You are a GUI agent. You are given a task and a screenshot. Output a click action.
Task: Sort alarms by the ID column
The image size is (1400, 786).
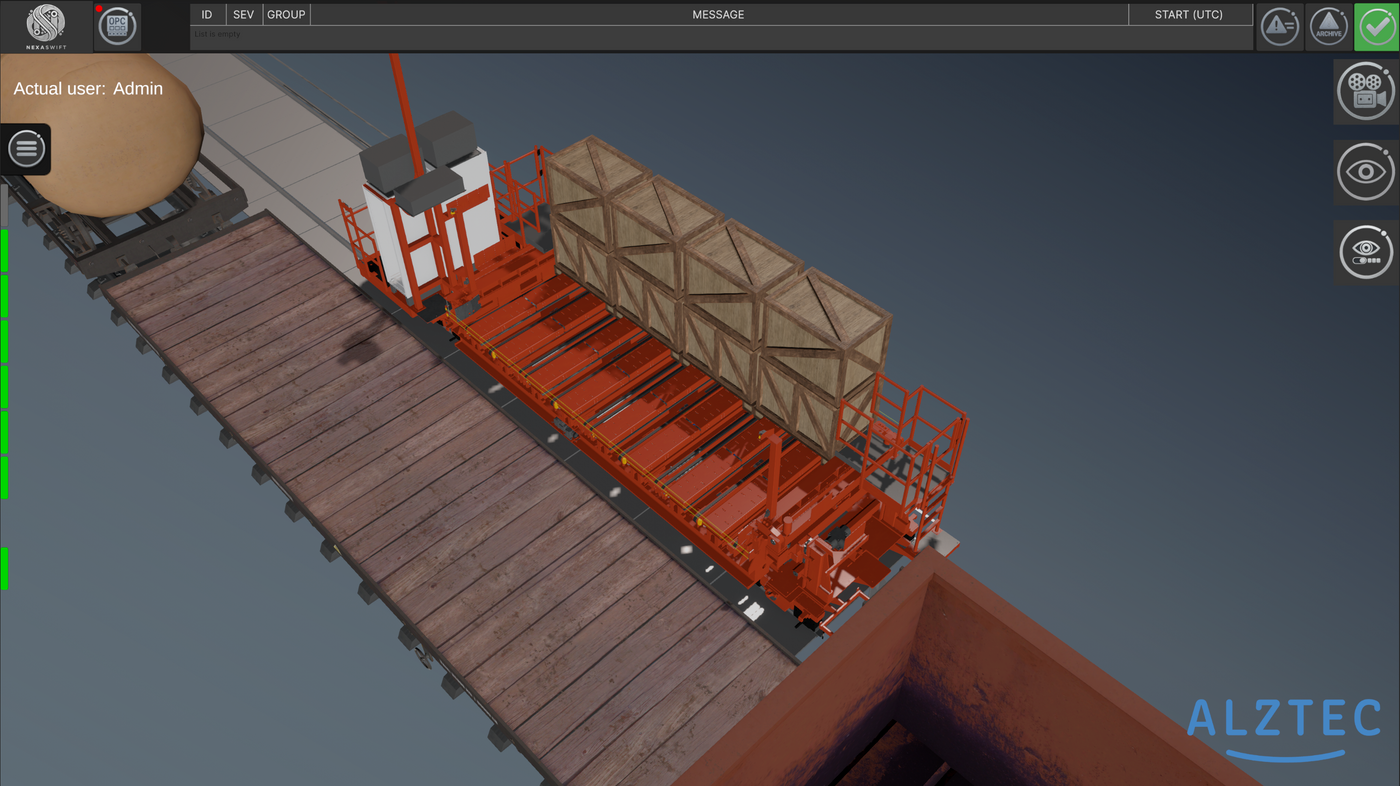tap(207, 15)
